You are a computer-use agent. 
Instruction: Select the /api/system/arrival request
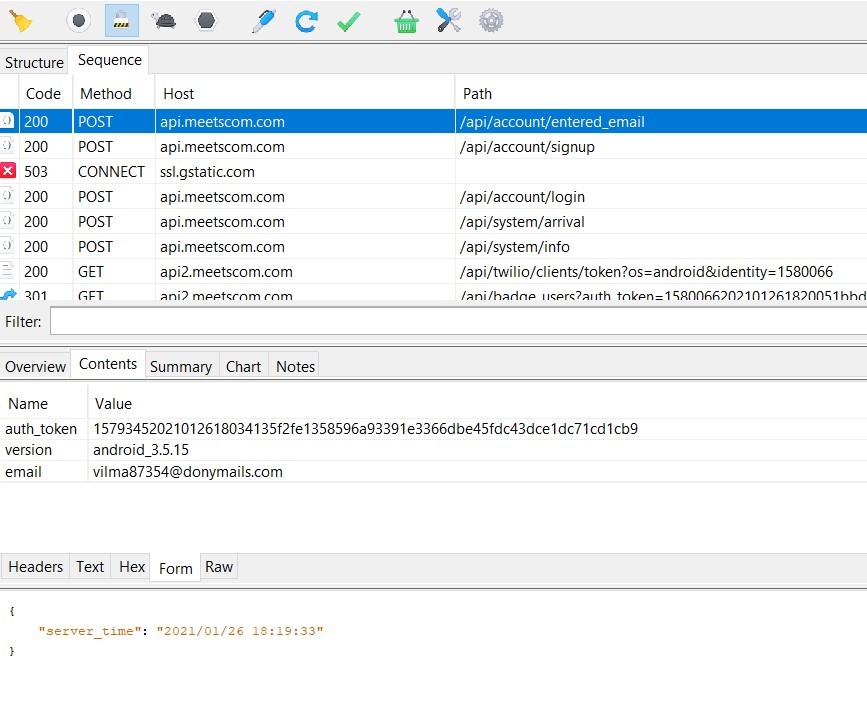click(434, 221)
